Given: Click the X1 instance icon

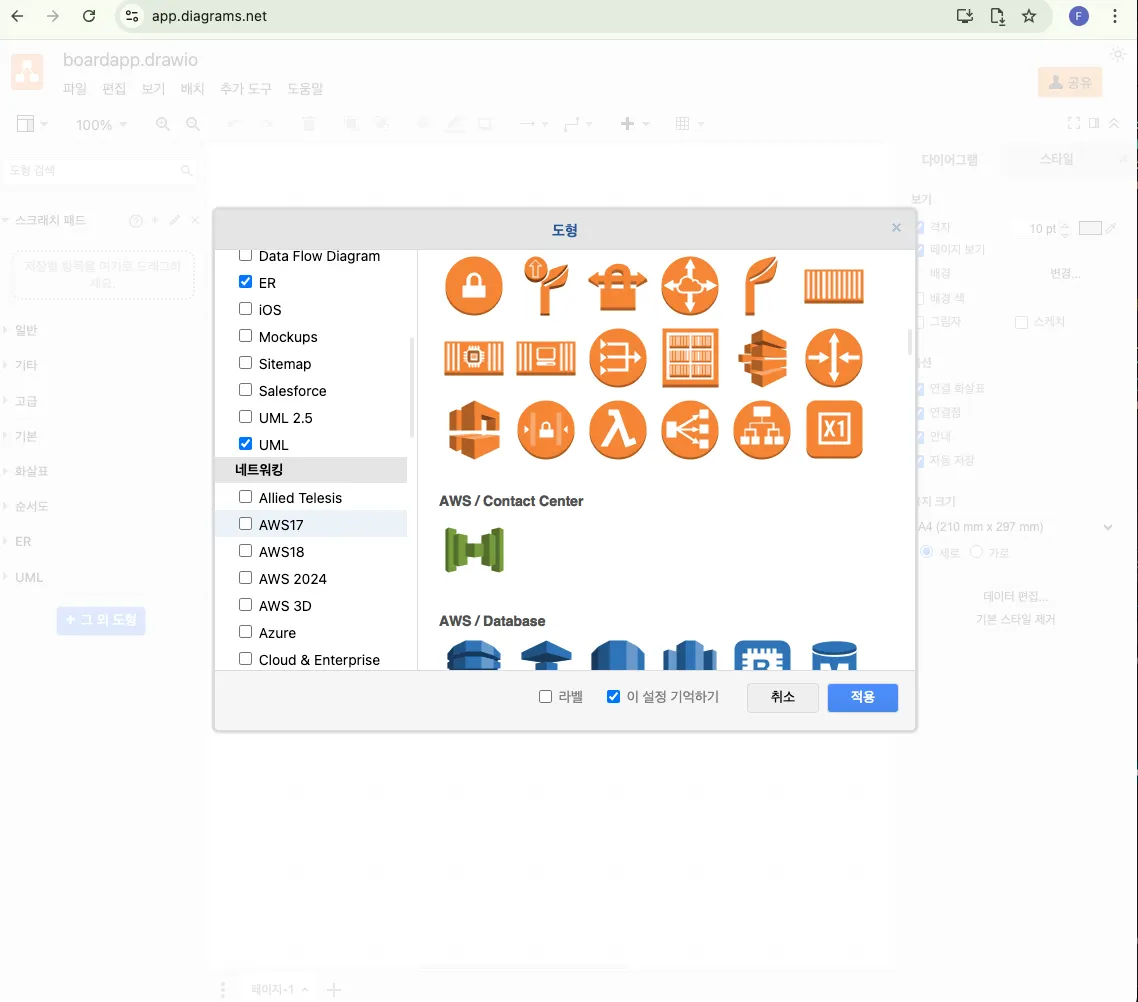Looking at the screenshot, I should tap(834, 430).
